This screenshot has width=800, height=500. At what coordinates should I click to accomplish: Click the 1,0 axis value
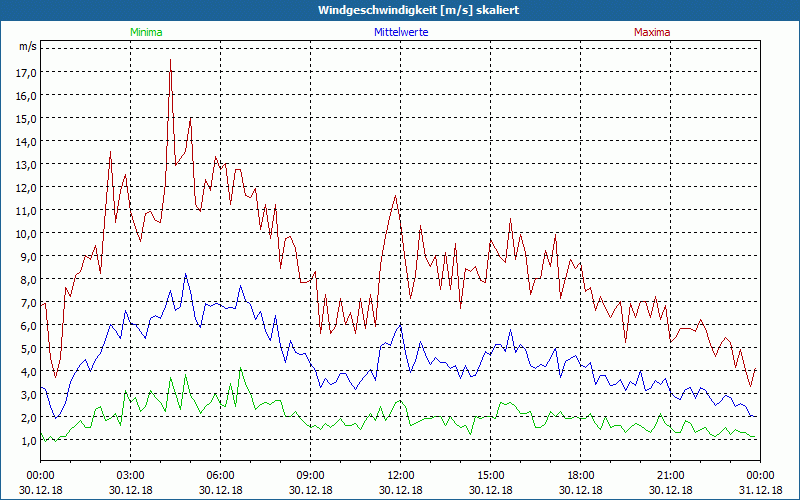pos(28,440)
